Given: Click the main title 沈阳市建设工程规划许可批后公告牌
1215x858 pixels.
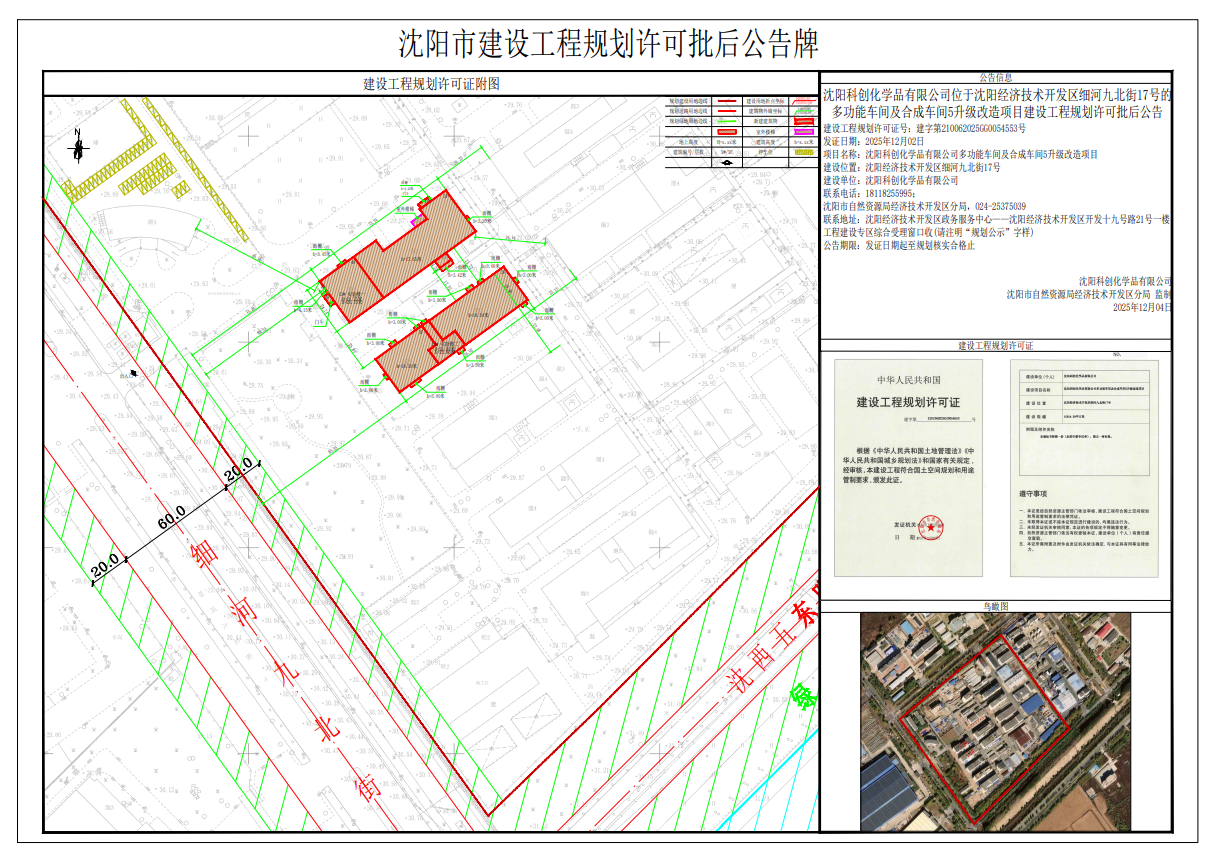Looking at the screenshot, I should [x=608, y=44].
